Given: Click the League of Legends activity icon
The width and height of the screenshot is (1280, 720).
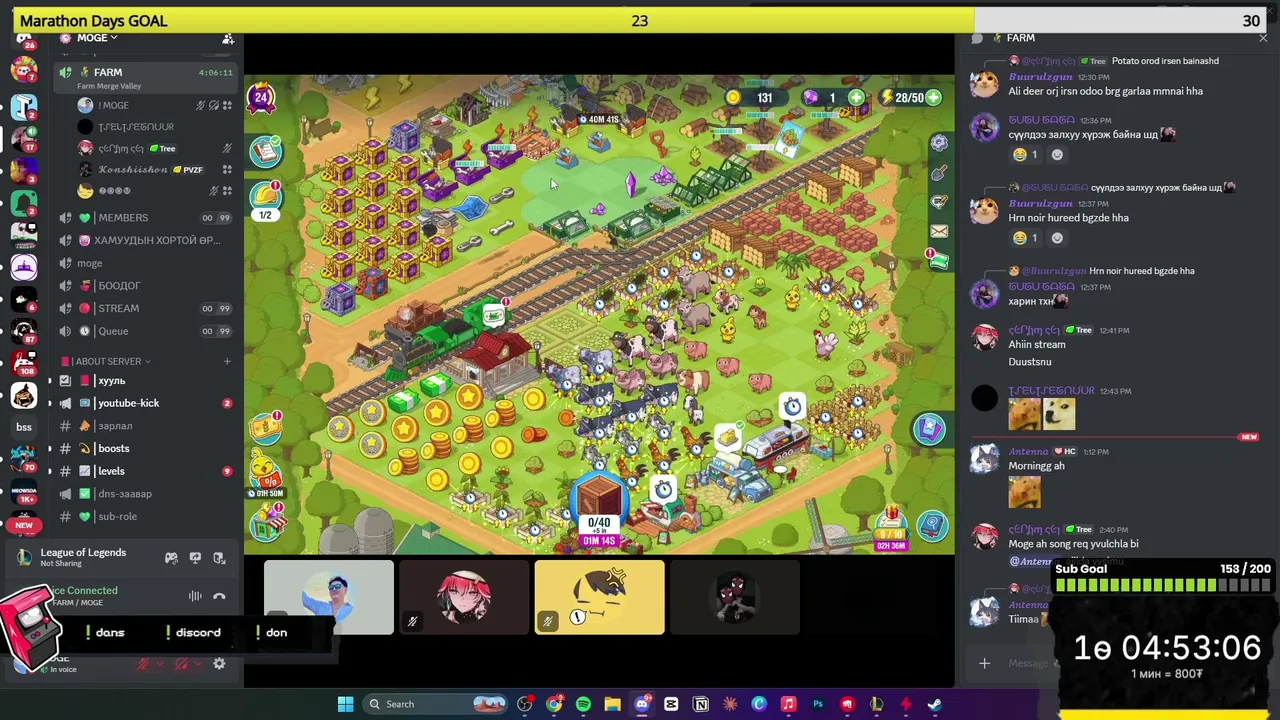Looking at the screenshot, I should tap(24, 558).
